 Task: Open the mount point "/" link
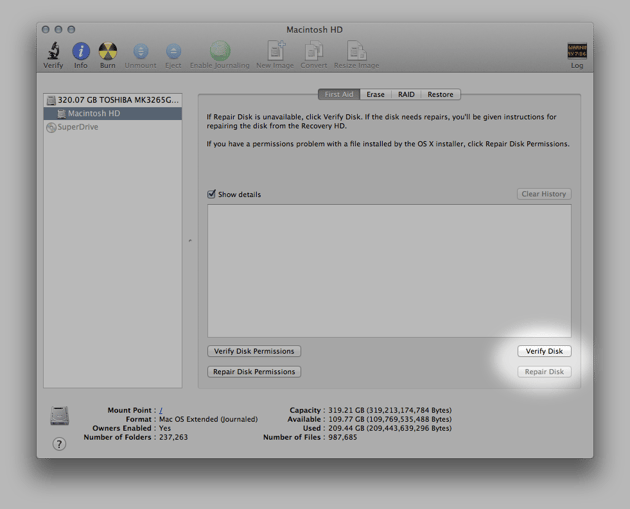point(161,410)
